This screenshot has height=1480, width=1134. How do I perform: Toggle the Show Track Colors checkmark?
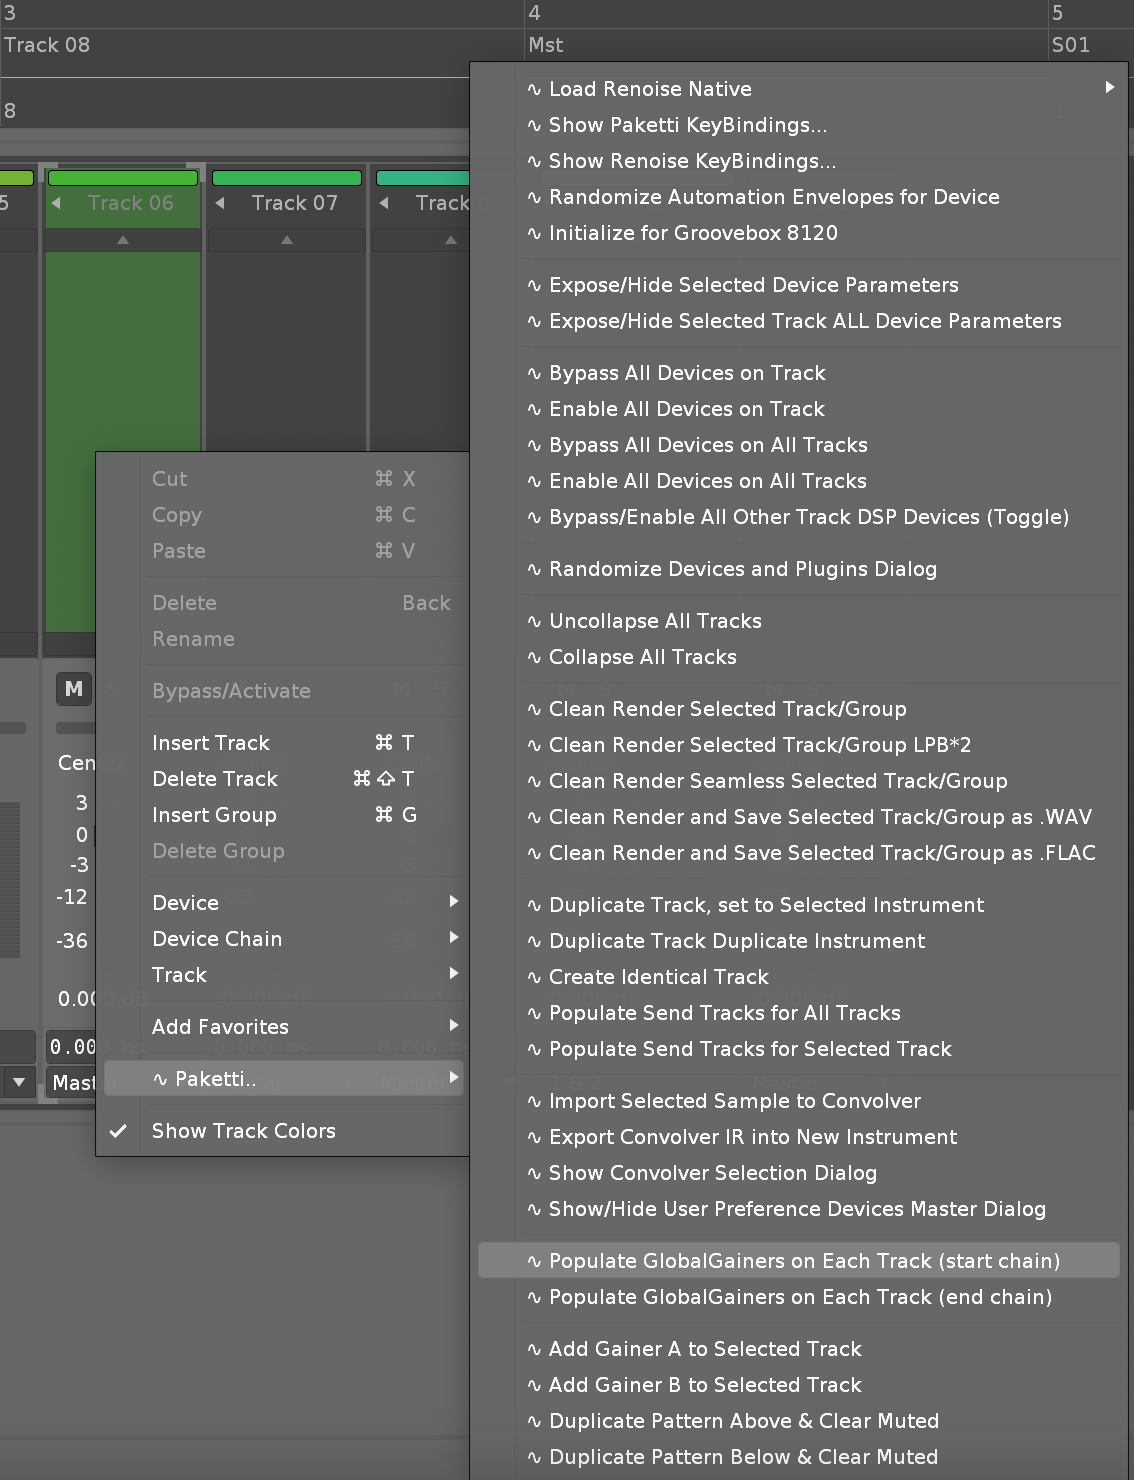[x=118, y=1131]
